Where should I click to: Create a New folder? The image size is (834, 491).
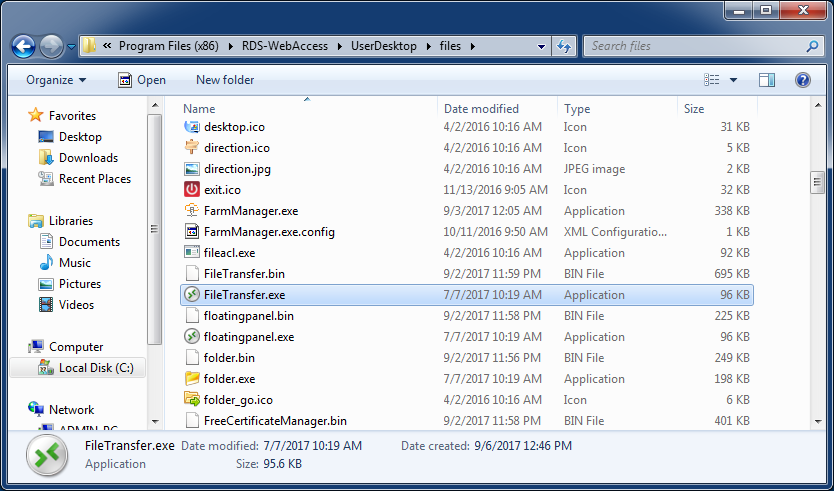coord(225,80)
